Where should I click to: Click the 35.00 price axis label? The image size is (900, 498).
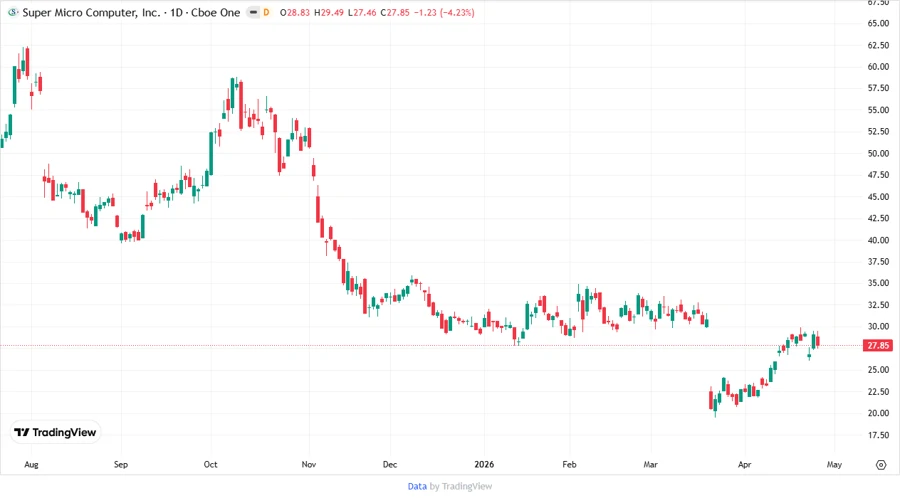[878, 283]
